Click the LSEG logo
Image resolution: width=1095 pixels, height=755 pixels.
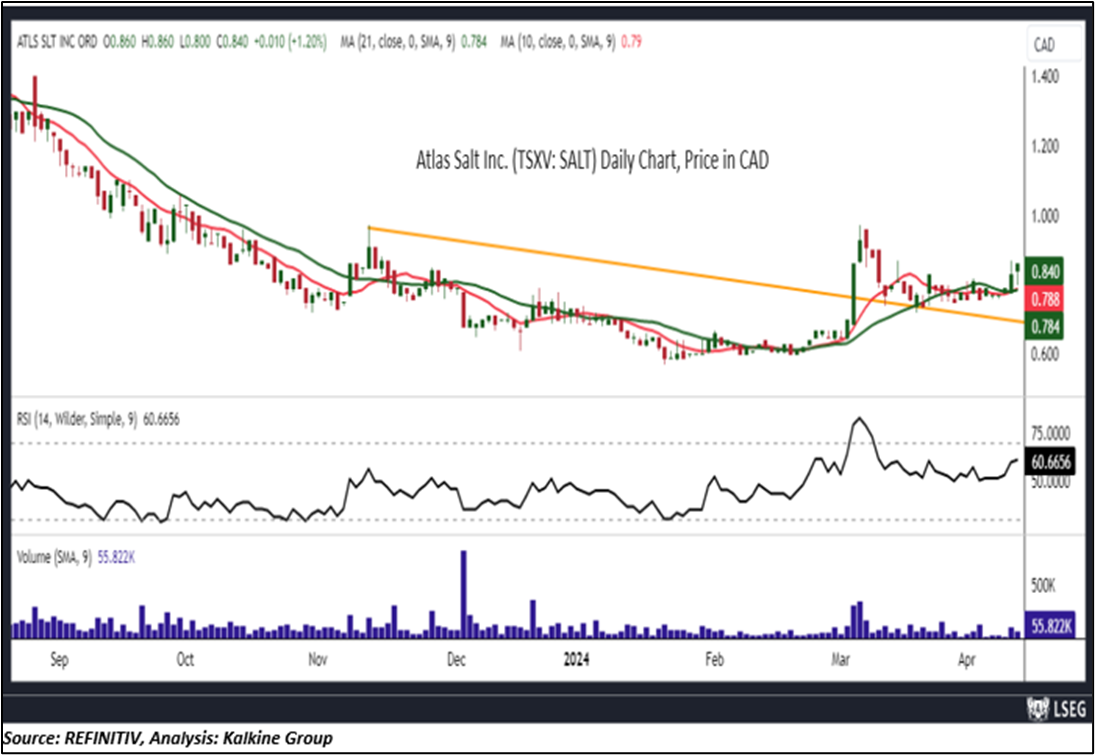coord(1057,710)
